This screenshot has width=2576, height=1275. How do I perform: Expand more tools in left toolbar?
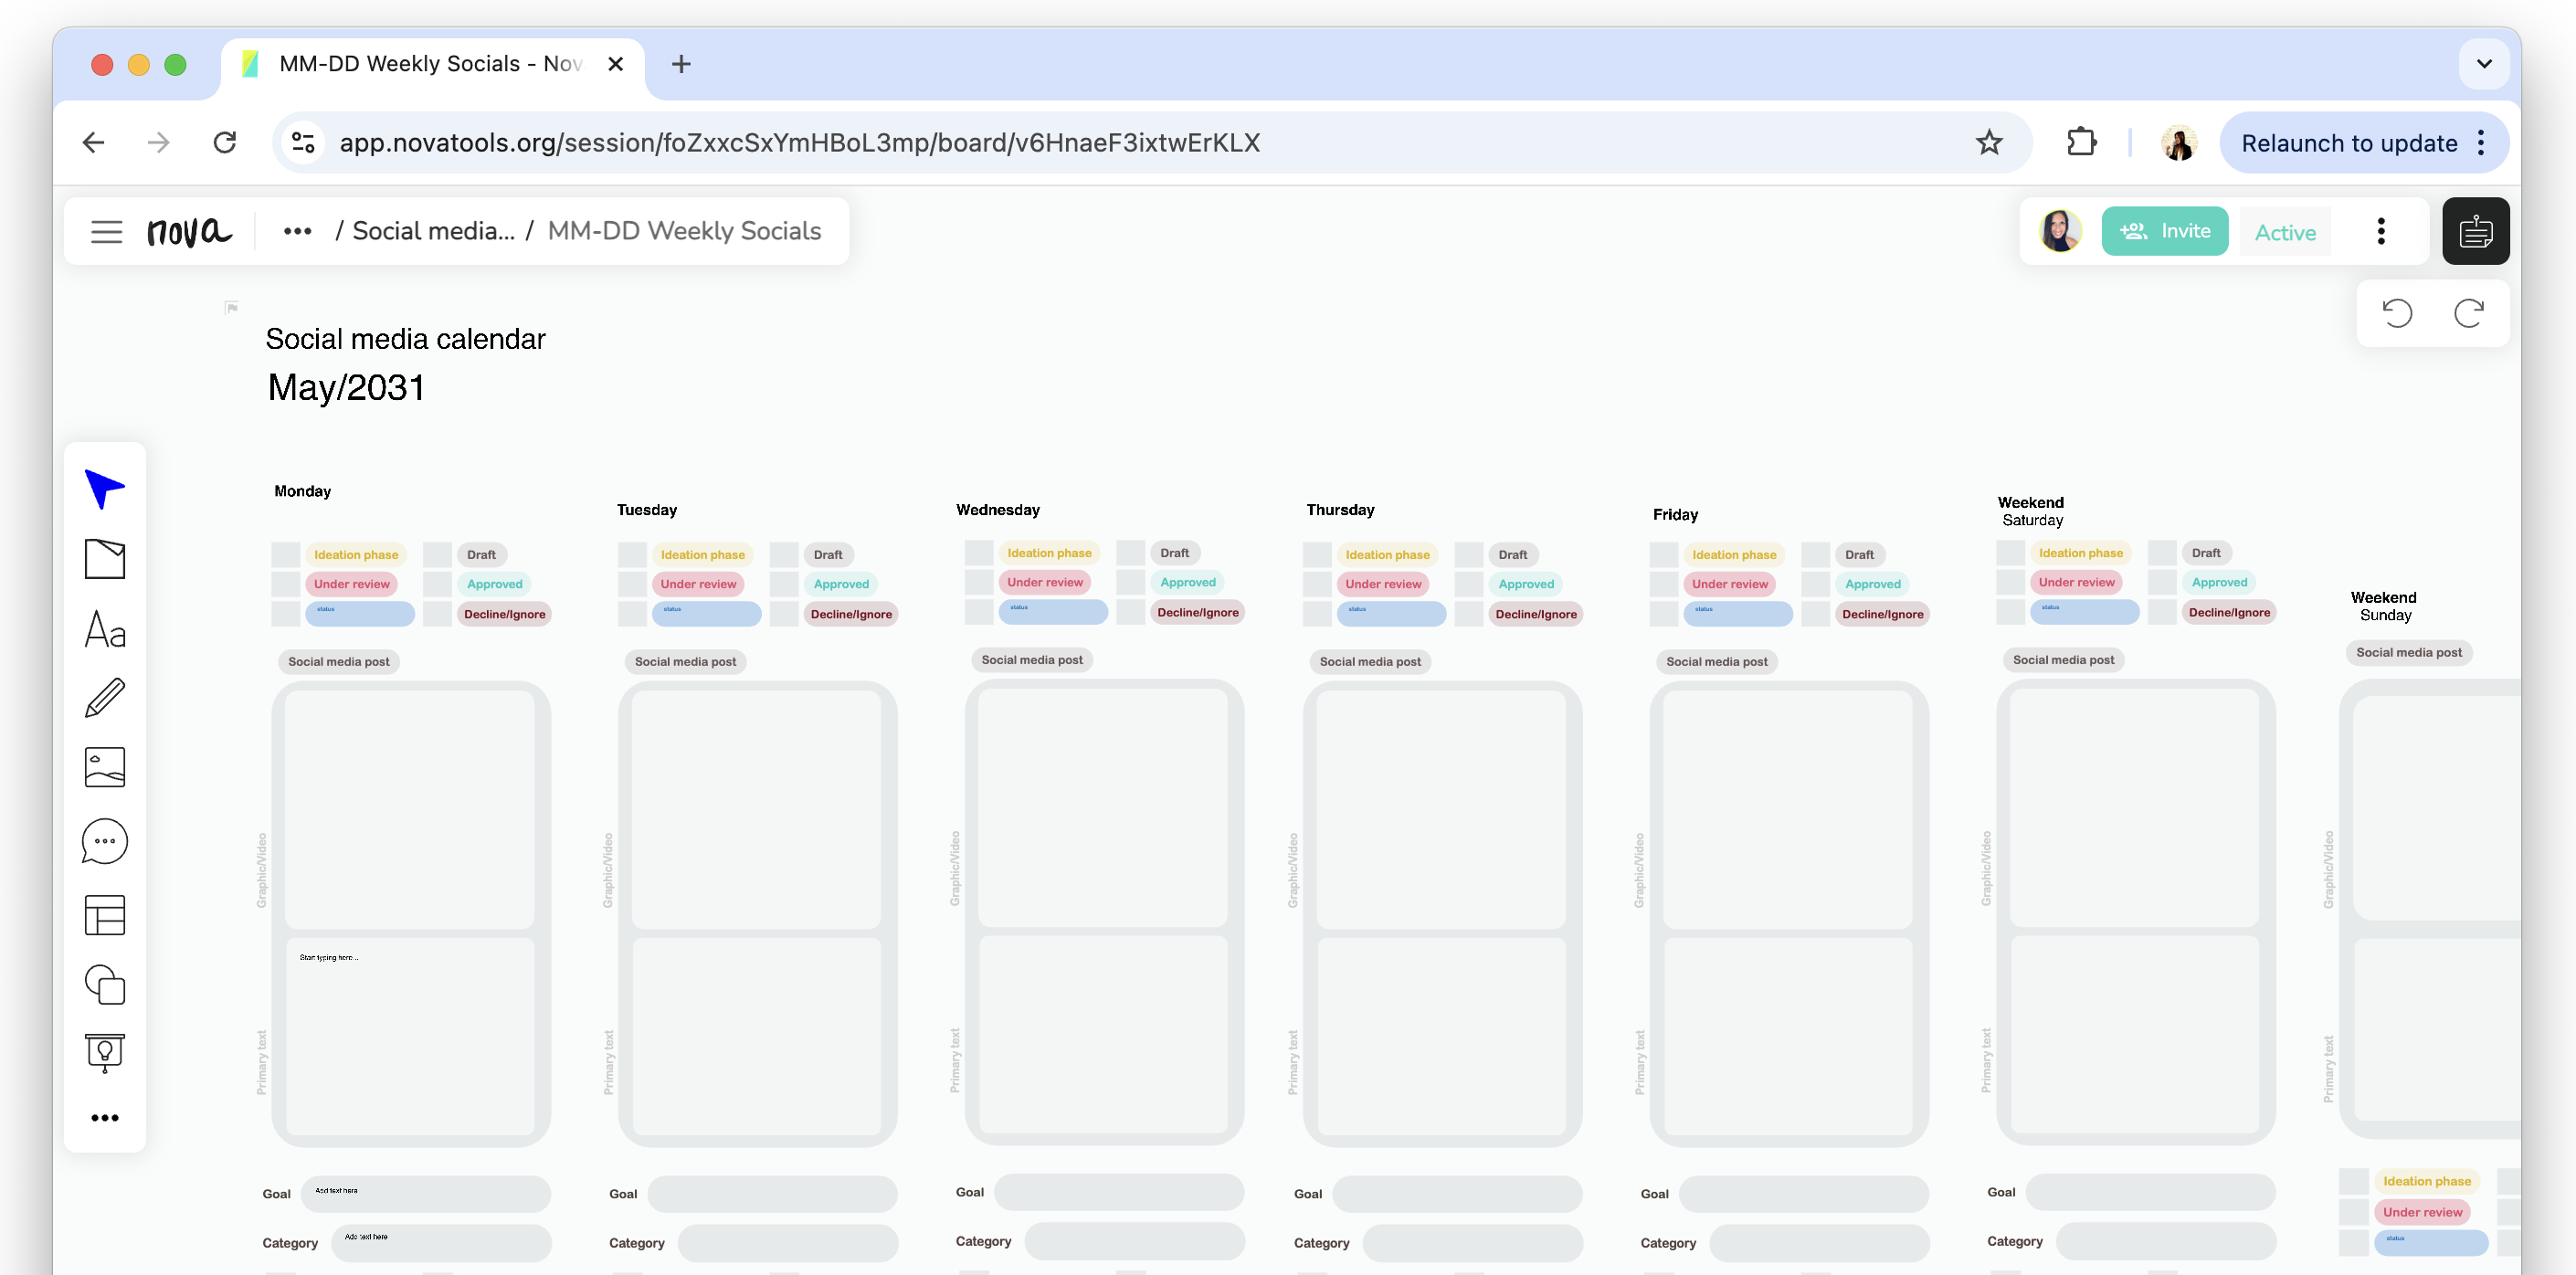click(x=104, y=1117)
